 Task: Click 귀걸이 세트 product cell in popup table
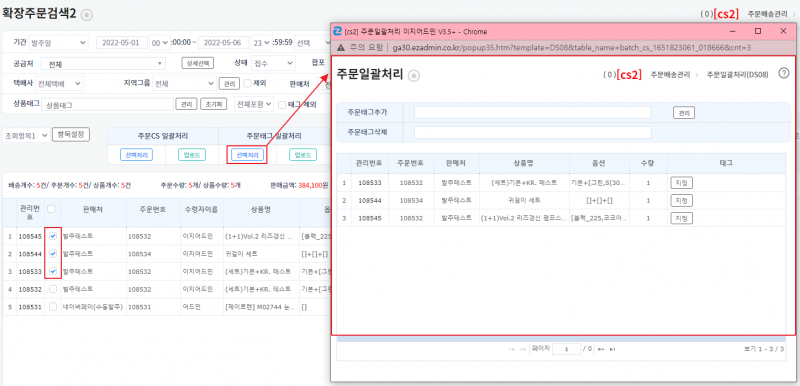[x=524, y=200]
